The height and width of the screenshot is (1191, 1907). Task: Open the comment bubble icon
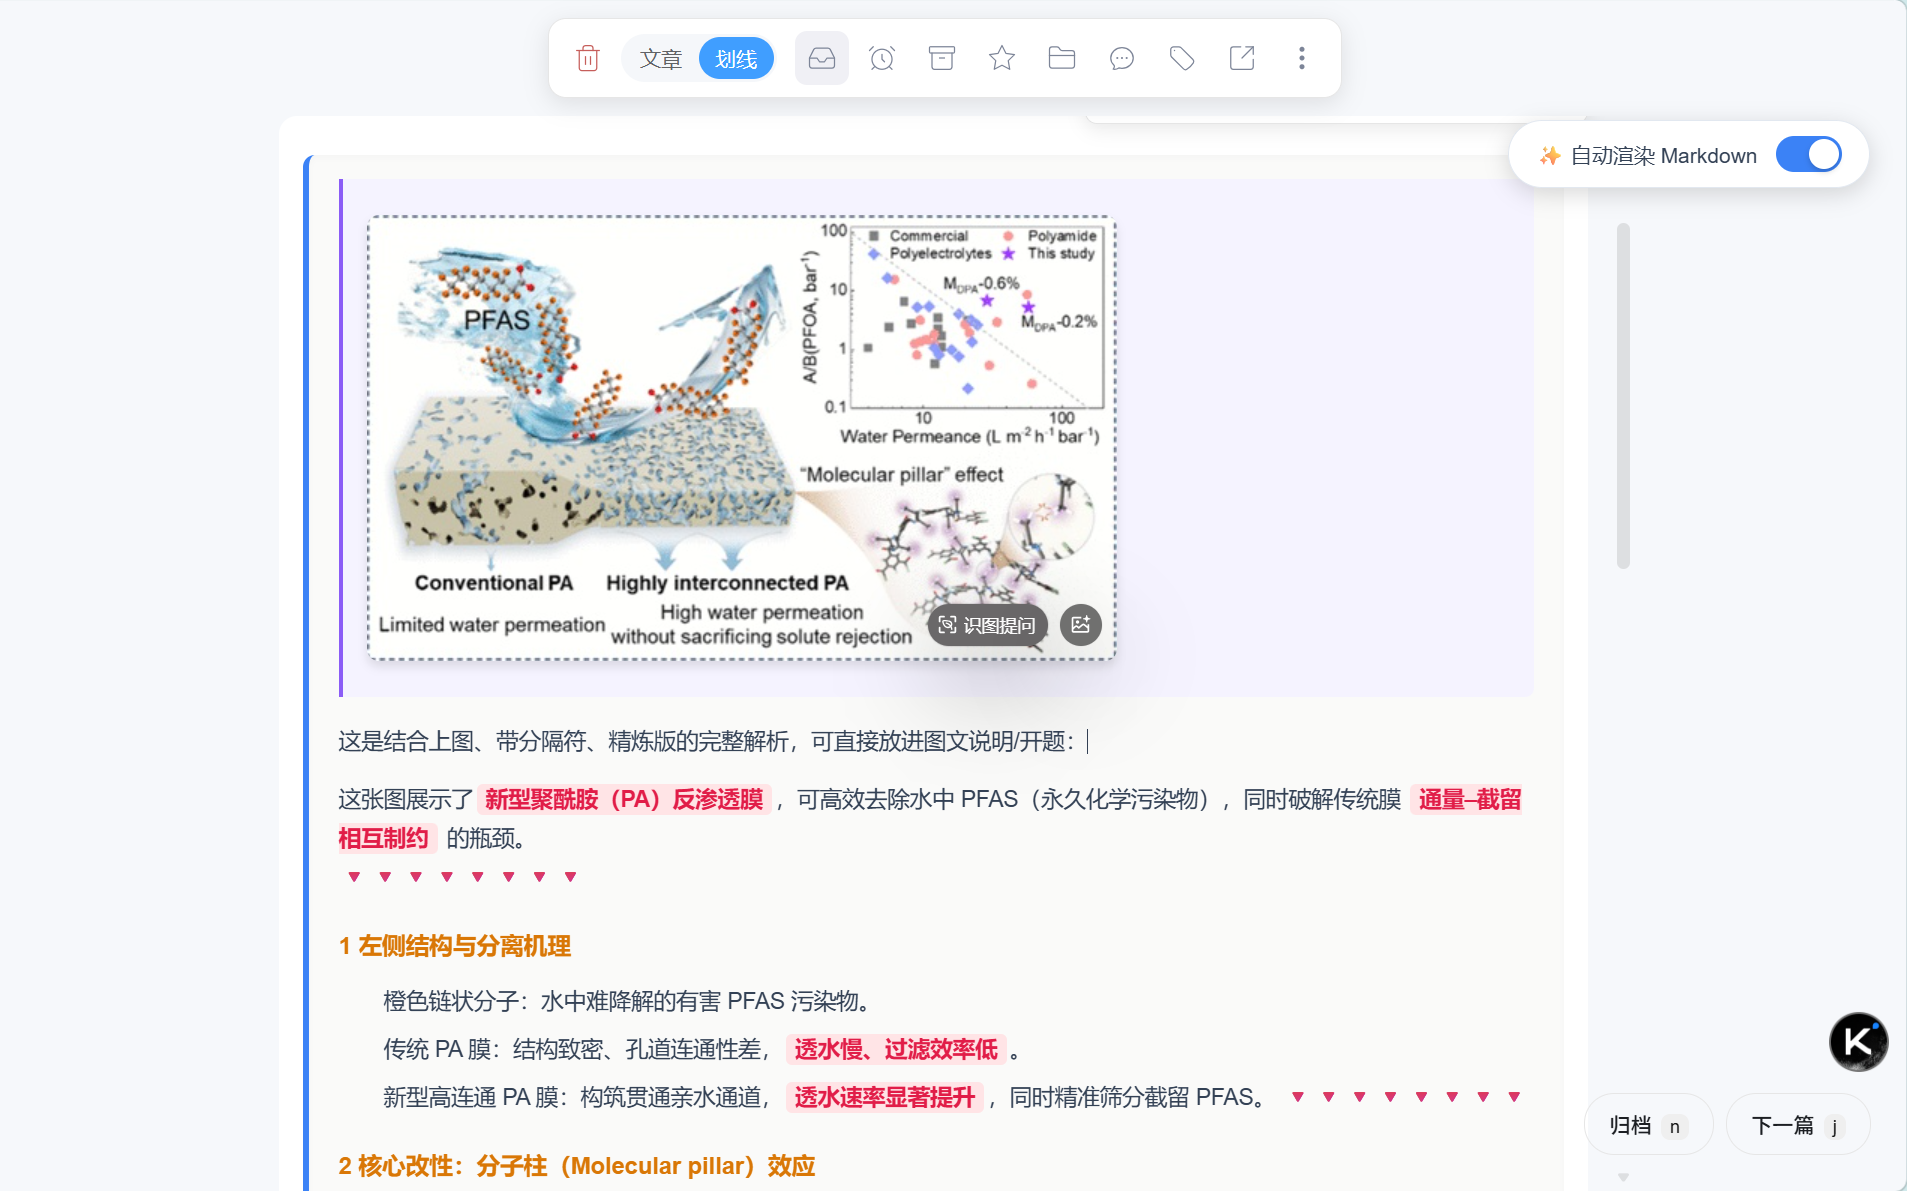pyautogui.click(x=1121, y=59)
